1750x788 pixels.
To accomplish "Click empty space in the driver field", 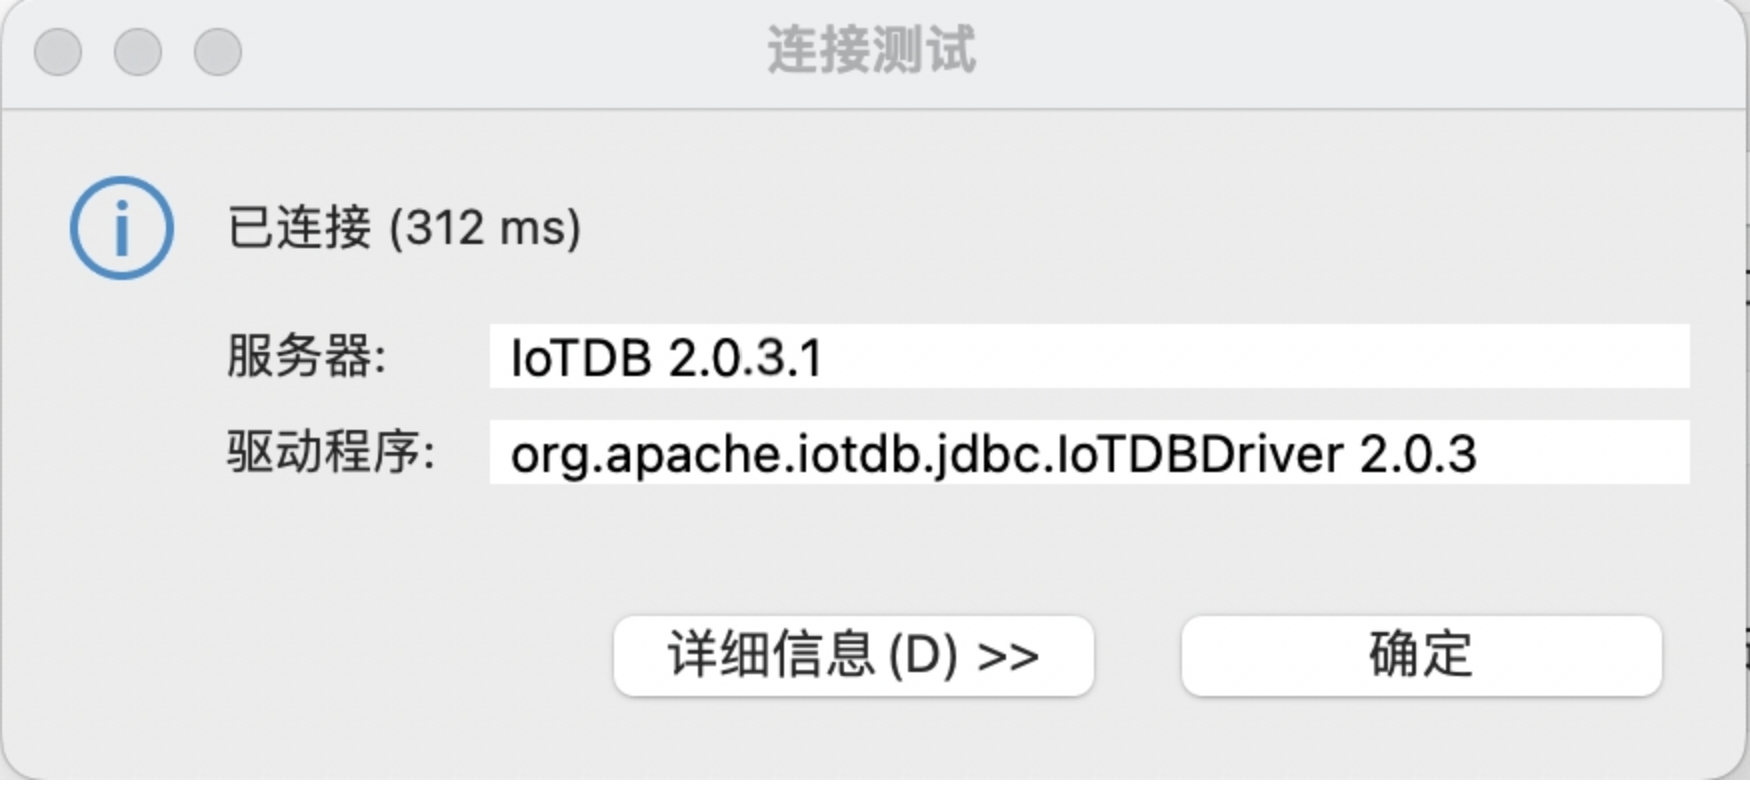I will click(x=1590, y=453).
